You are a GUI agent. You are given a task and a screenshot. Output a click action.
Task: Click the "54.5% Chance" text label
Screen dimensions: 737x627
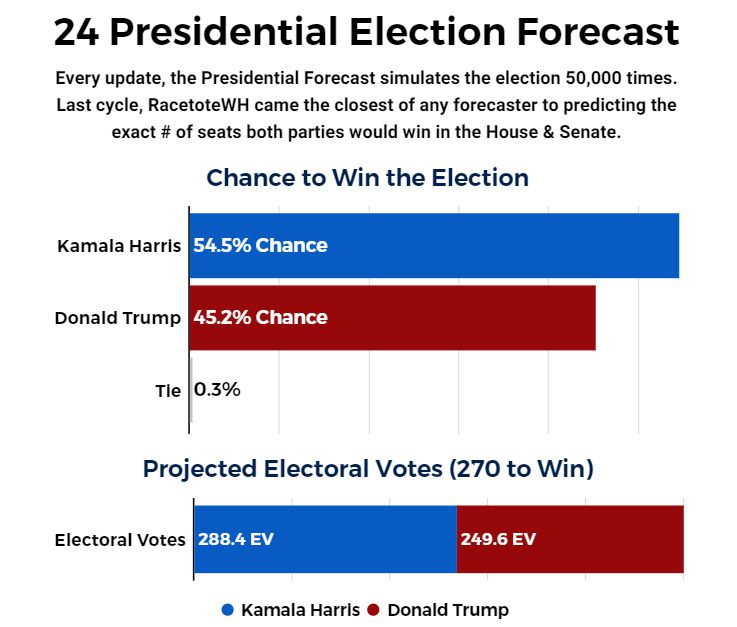(260, 246)
